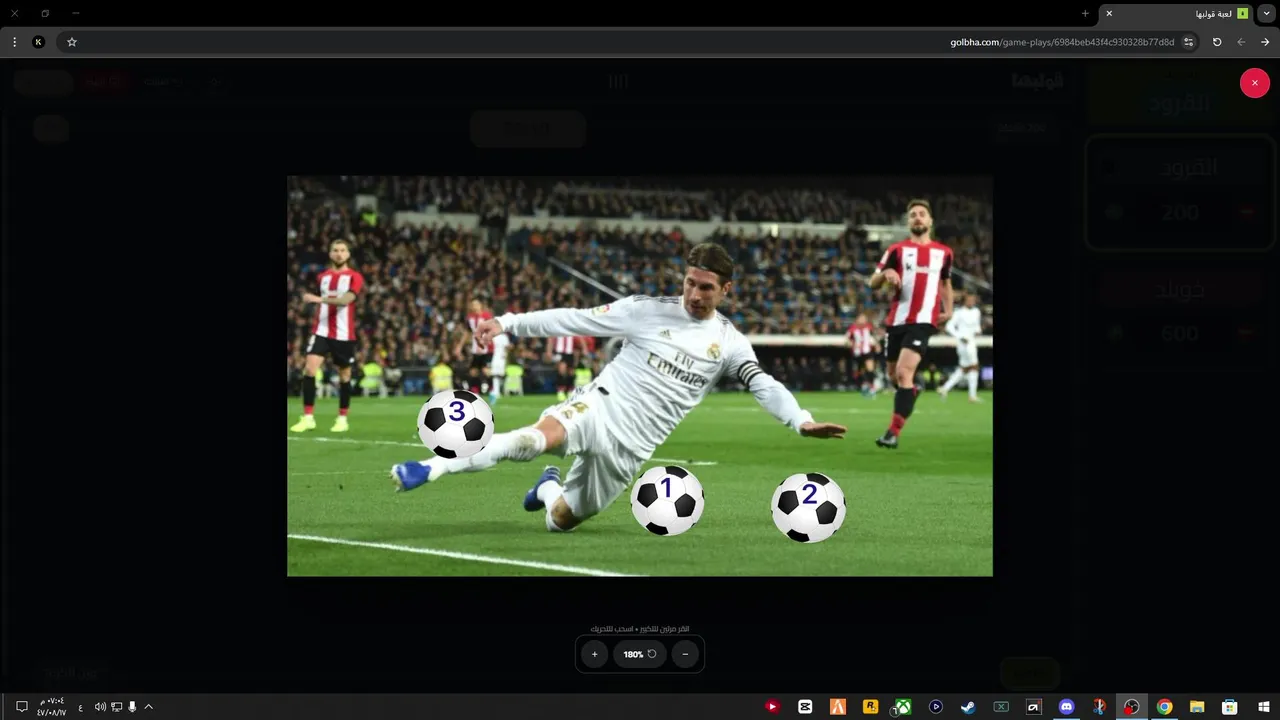1280x720 pixels.
Task: Go forward in browser history
Action: (x=1241, y=42)
